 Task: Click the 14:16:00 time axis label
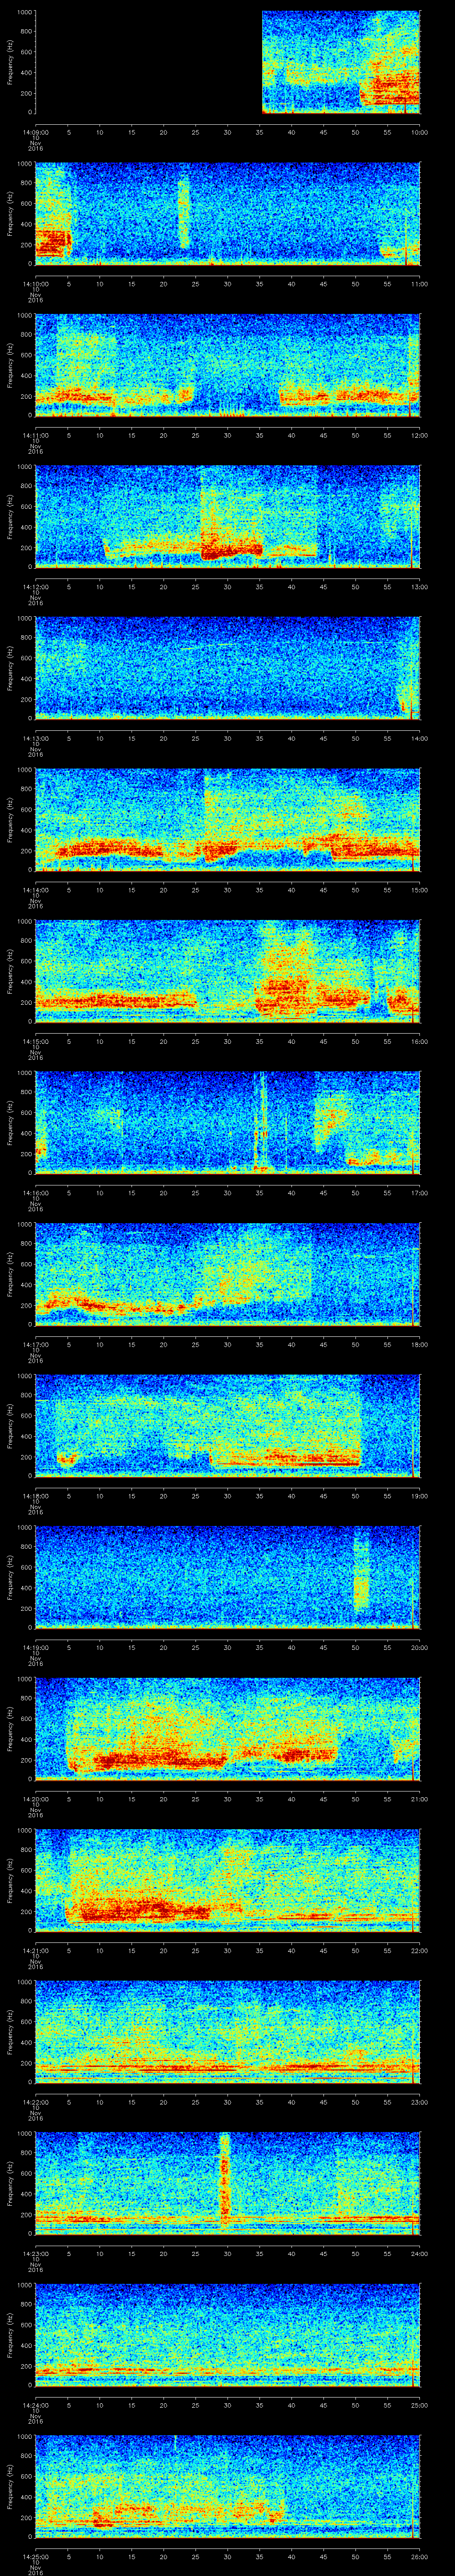coord(35,1193)
